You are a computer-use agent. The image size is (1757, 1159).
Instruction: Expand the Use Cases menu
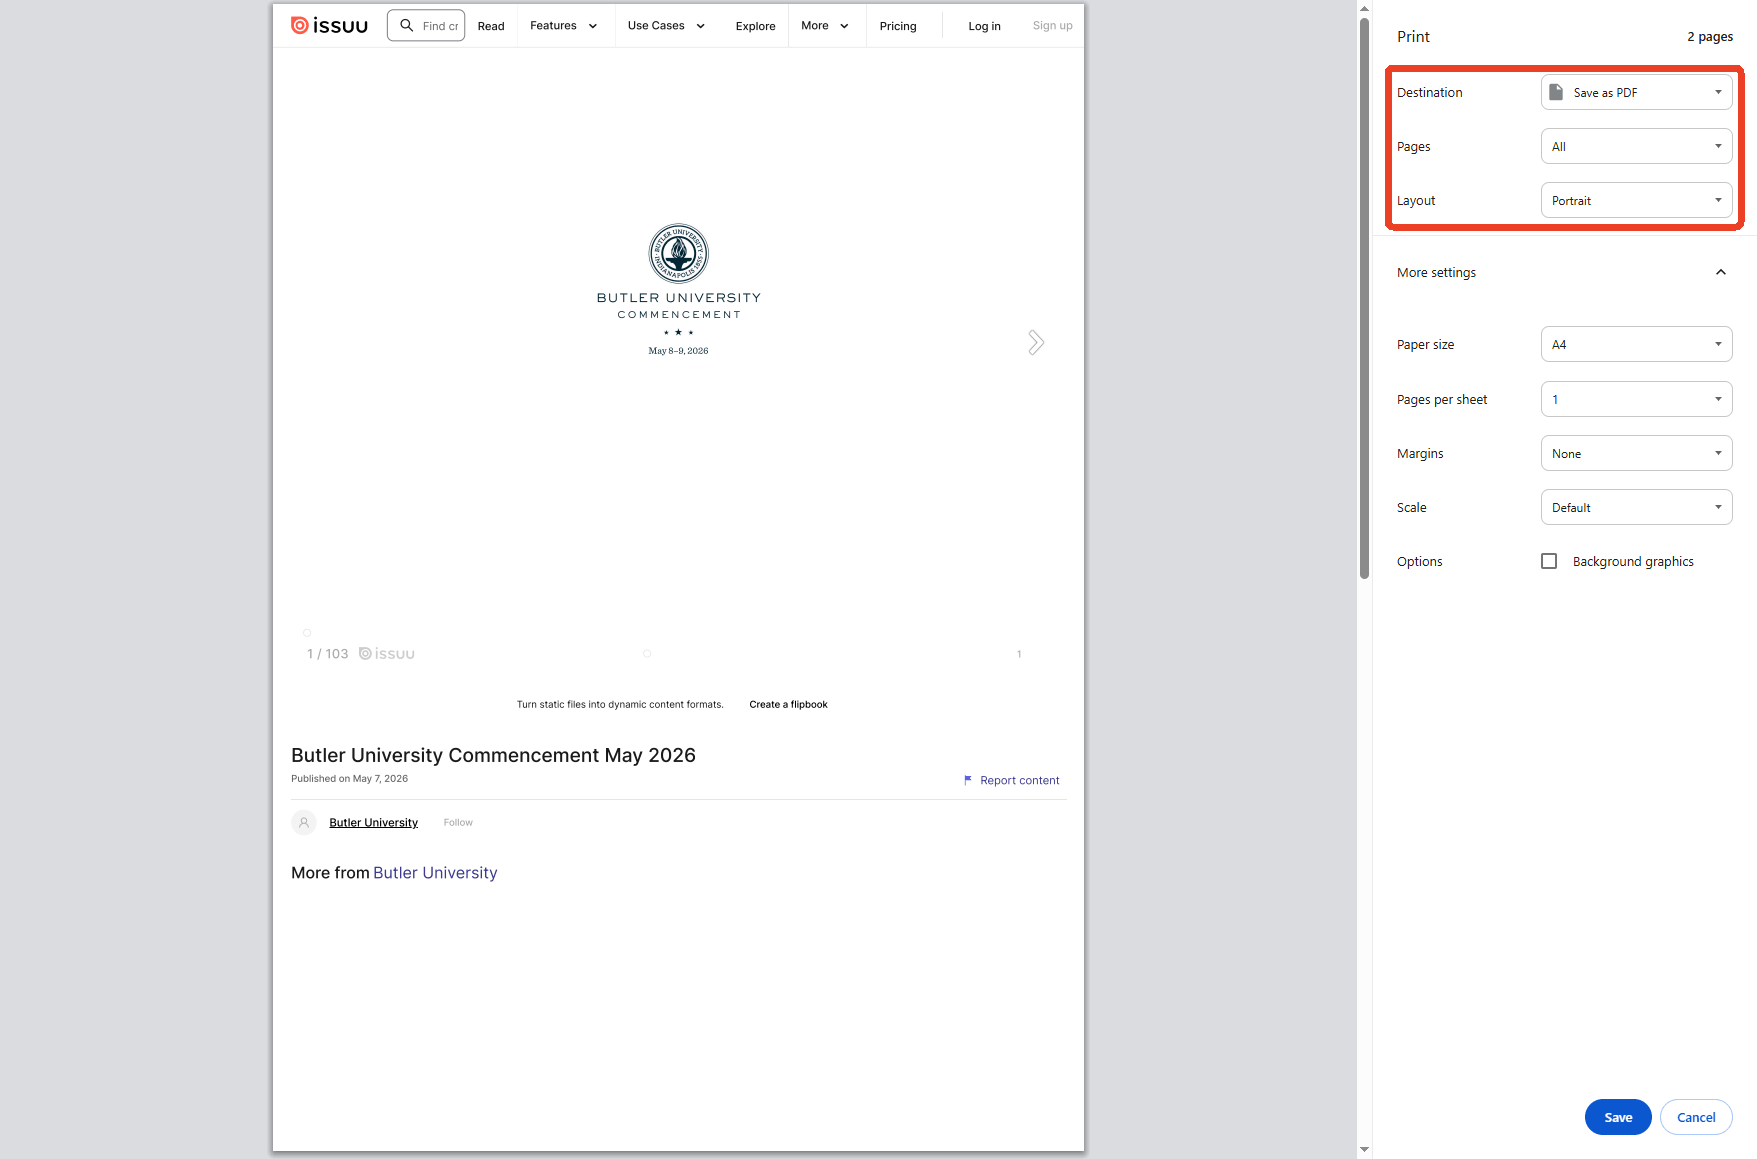click(x=666, y=26)
